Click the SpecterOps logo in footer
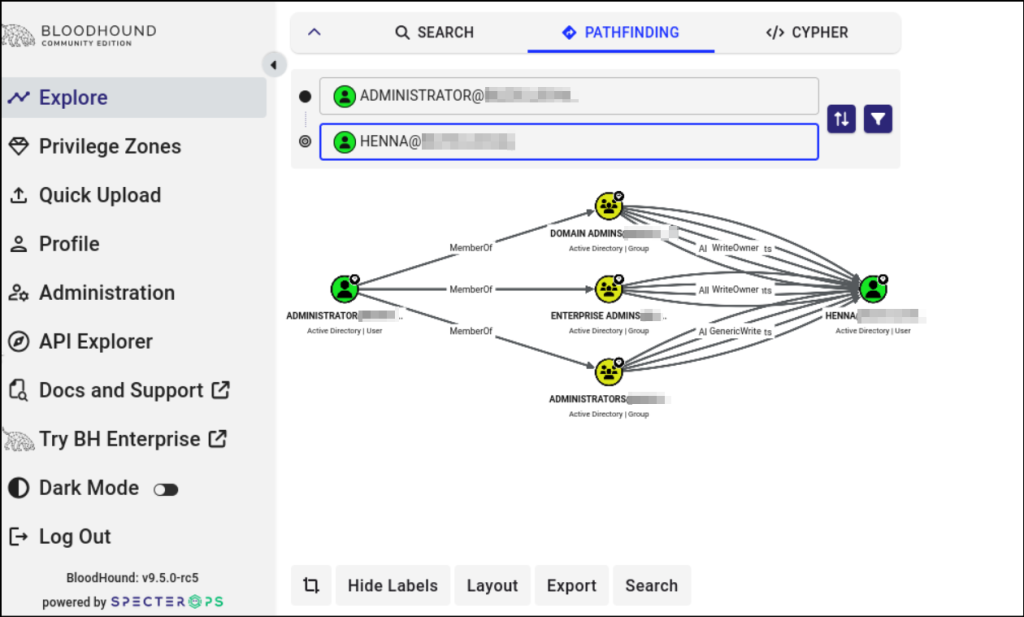 coord(167,601)
